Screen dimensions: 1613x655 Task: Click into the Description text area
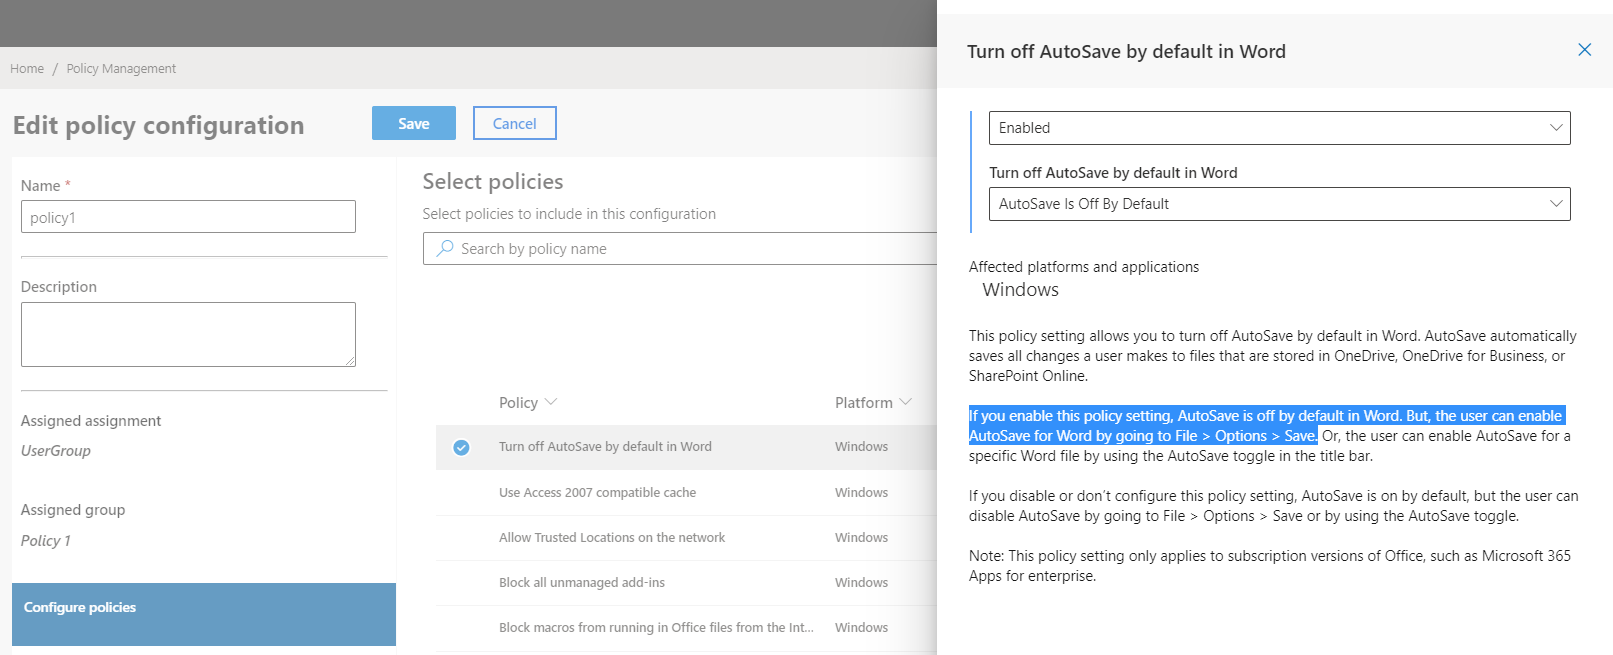[188, 334]
